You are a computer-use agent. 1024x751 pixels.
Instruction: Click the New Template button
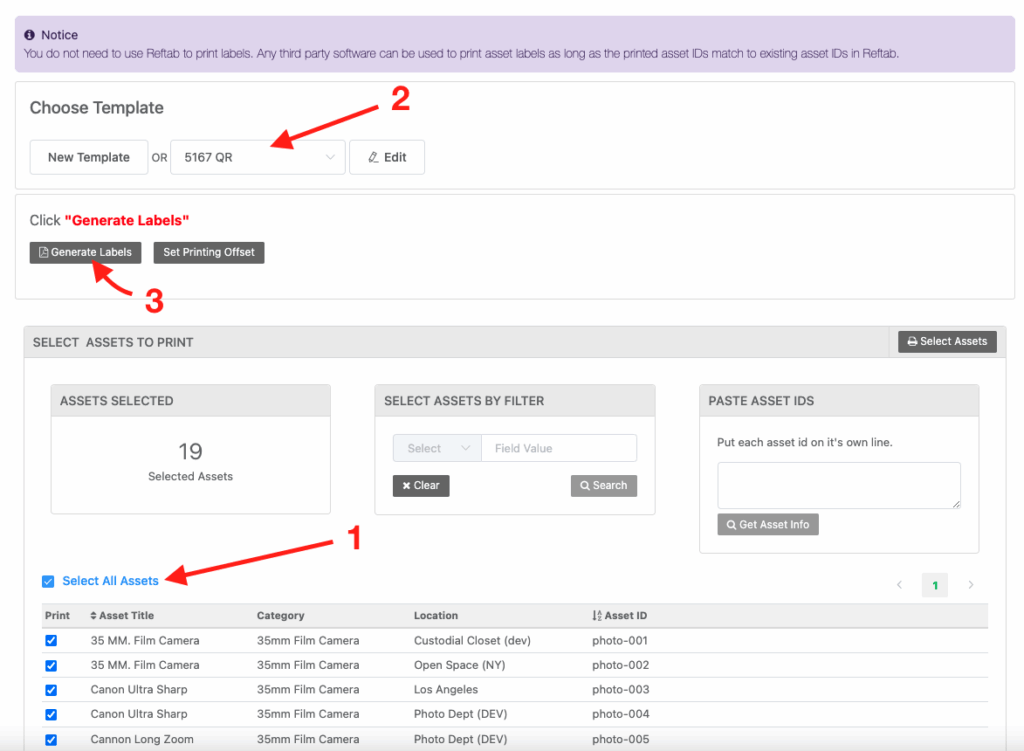89,157
